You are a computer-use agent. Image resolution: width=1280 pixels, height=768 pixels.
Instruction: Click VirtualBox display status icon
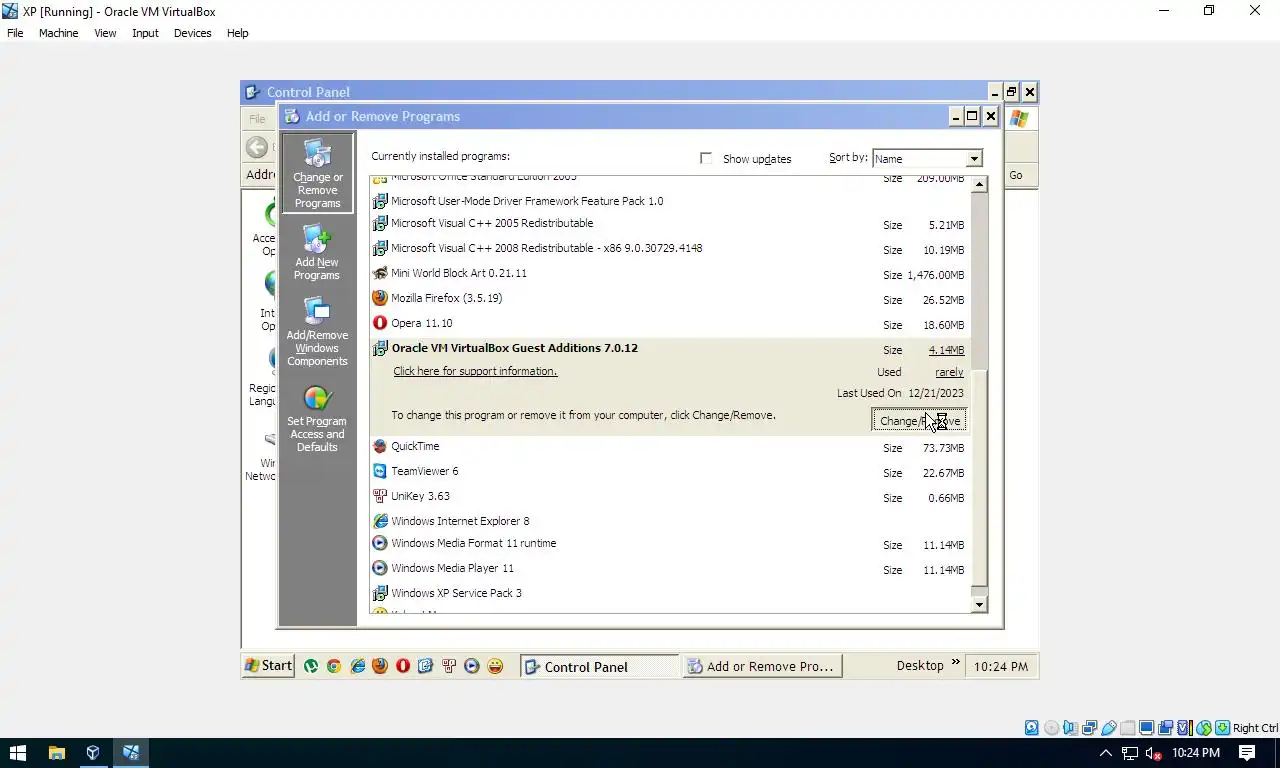[1146, 728]
